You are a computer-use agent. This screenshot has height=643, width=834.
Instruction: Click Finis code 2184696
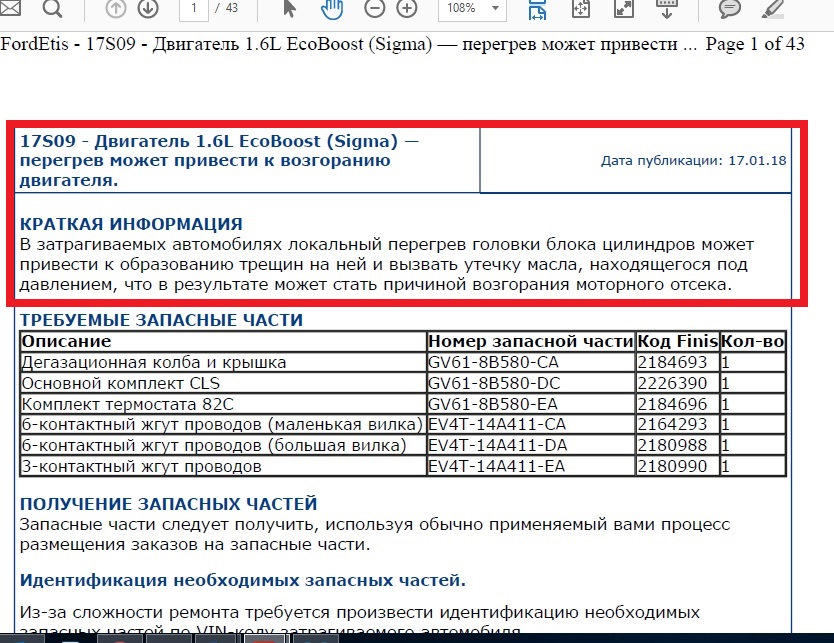tap(672, 404)
